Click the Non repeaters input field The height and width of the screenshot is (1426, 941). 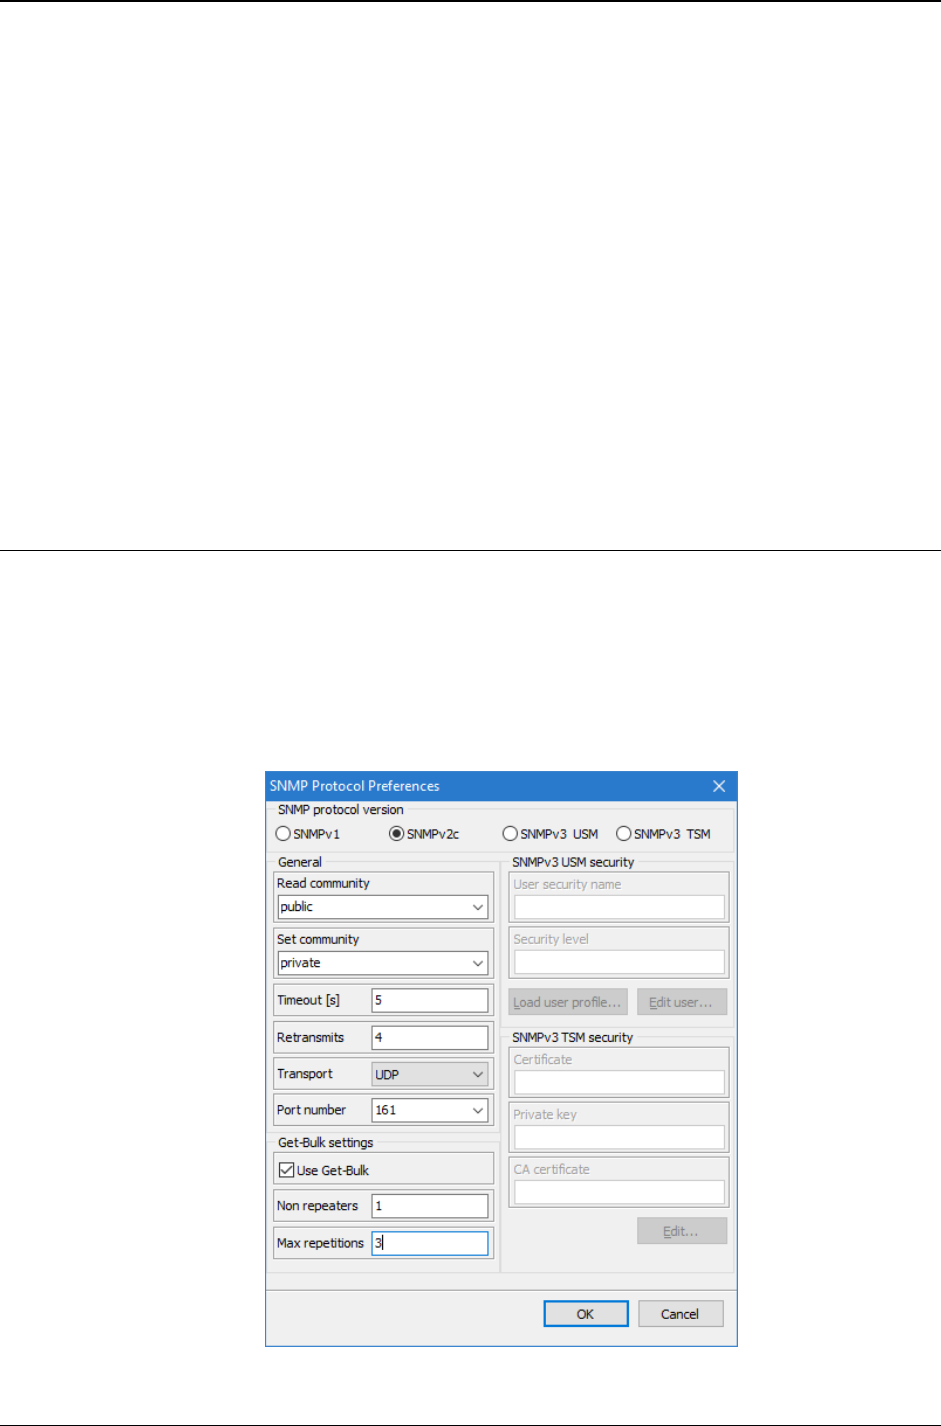[x=430, y=1206]
